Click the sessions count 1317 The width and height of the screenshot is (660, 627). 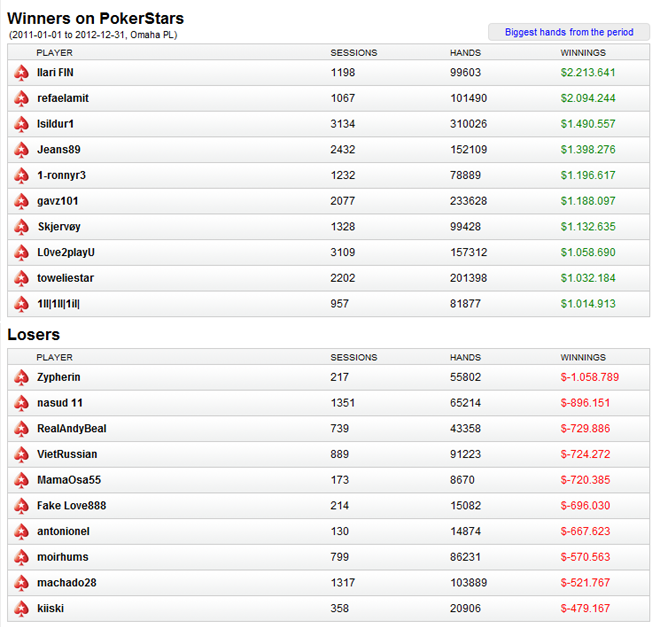343,582
